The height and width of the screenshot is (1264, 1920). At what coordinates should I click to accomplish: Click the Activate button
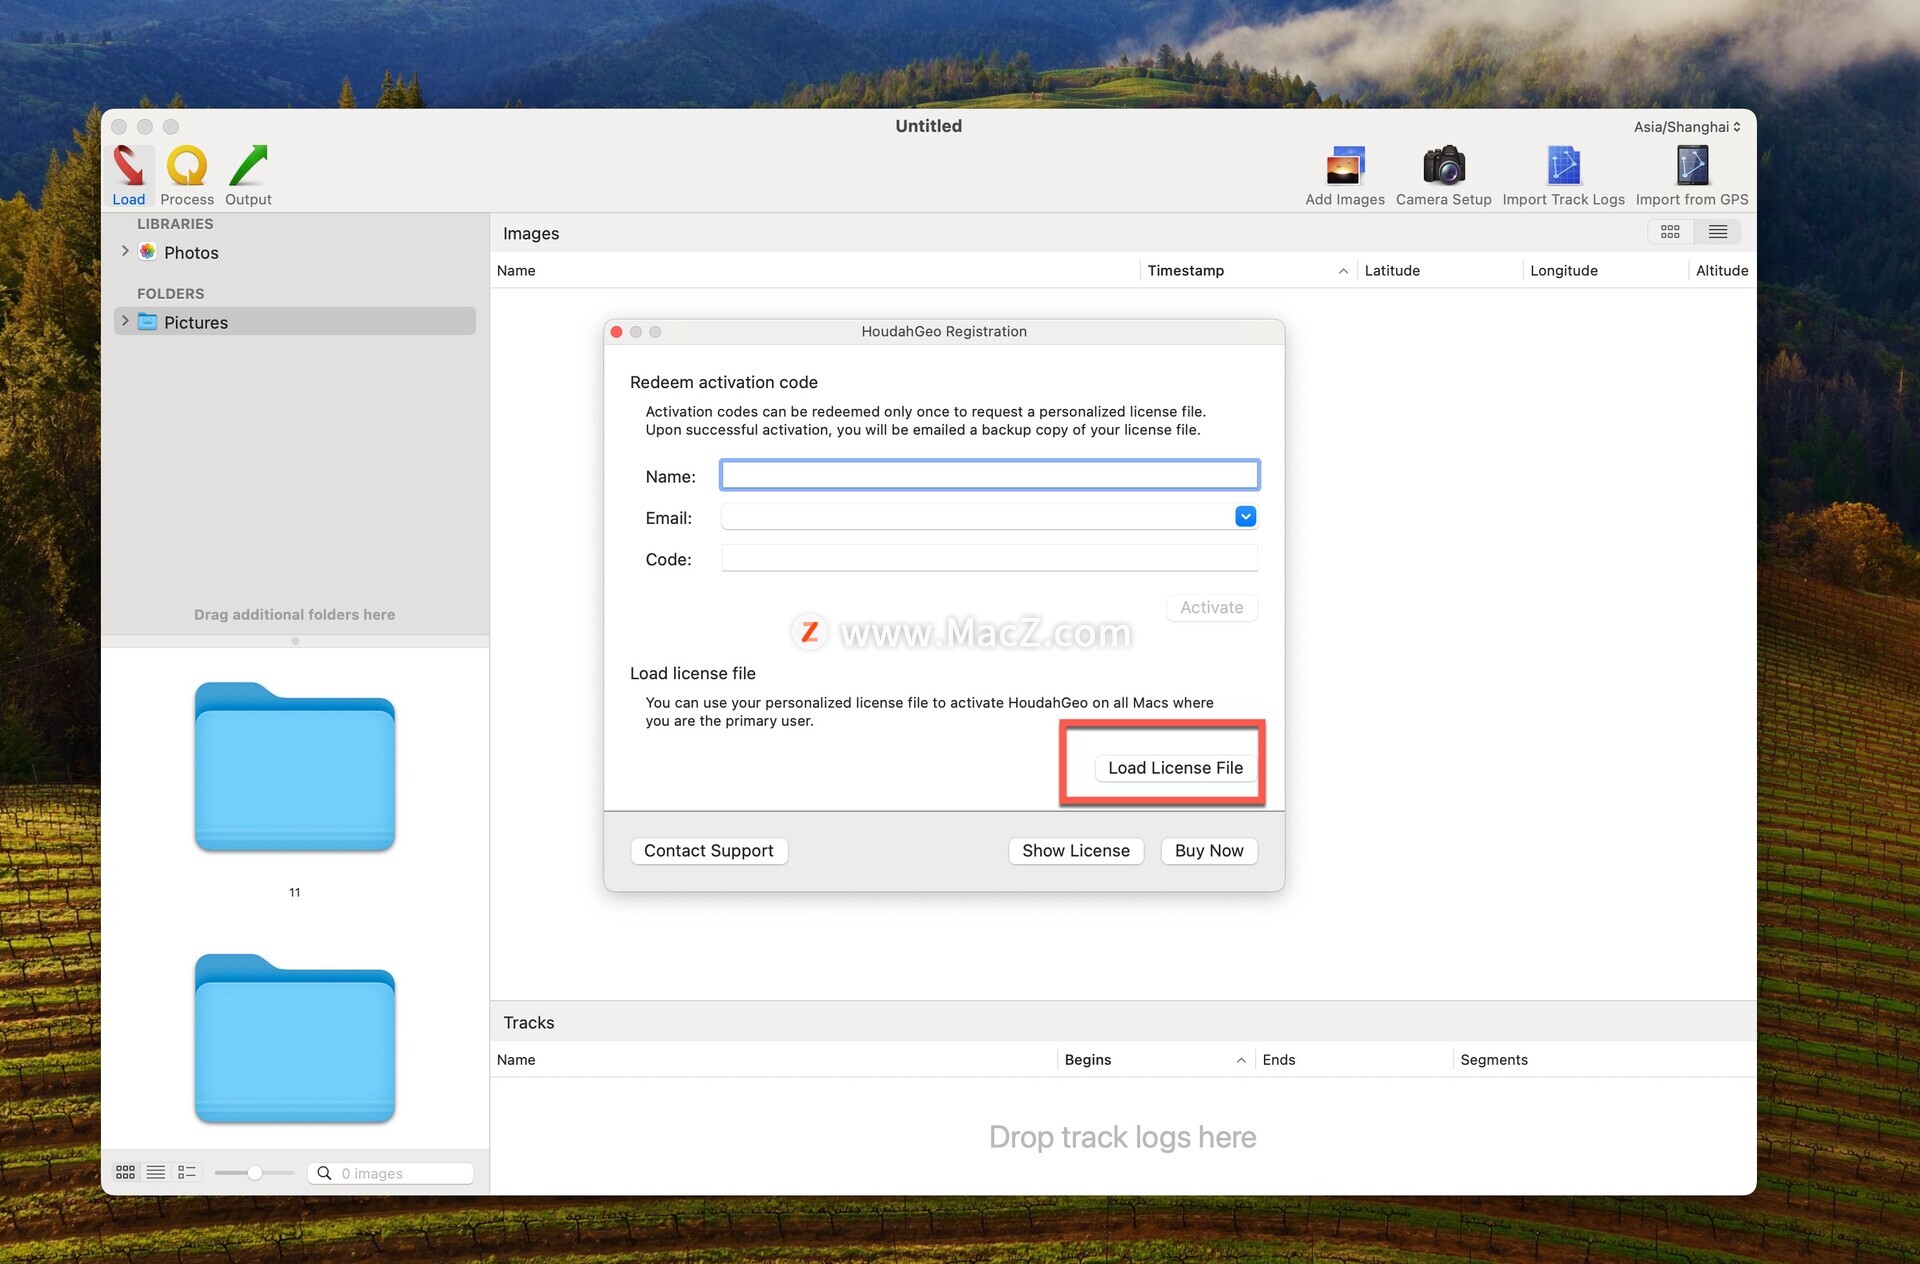1211,608
